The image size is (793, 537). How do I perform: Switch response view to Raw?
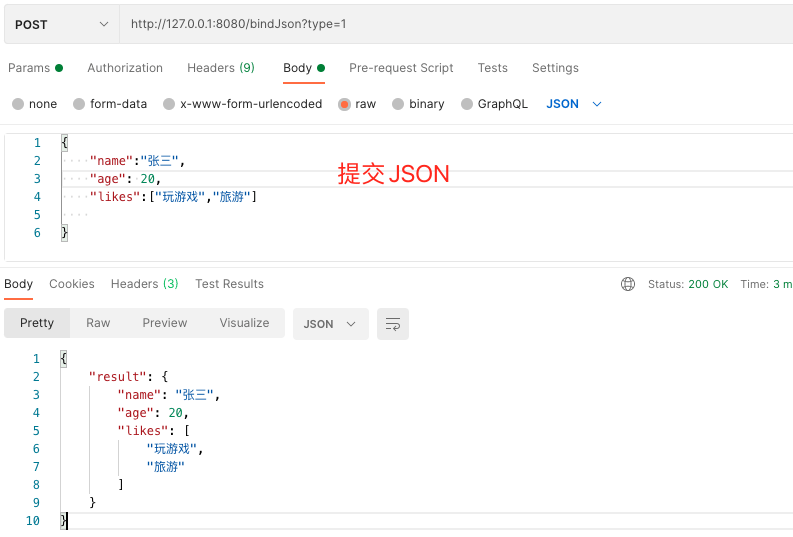(x=98, y=323)
